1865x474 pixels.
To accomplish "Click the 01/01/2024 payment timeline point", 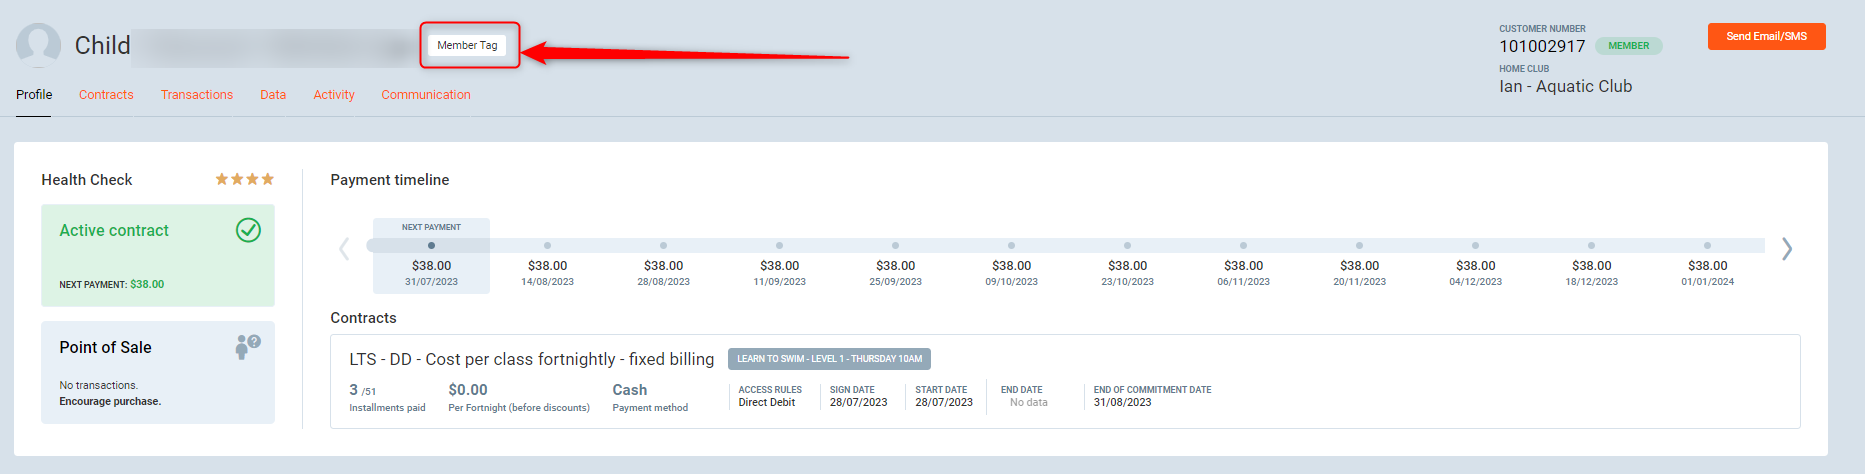I will tap(1707, 246).
